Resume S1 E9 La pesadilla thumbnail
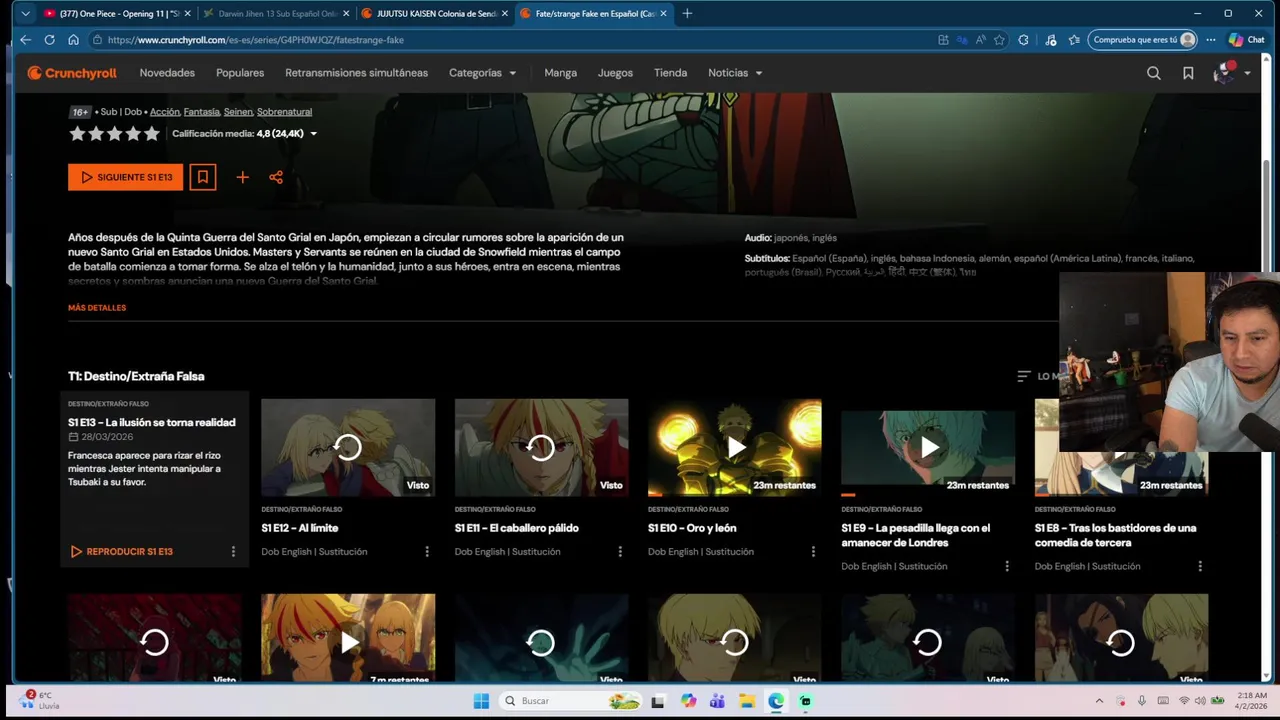The width and height of the screenshot is (1280, 720). click(928, 447)
